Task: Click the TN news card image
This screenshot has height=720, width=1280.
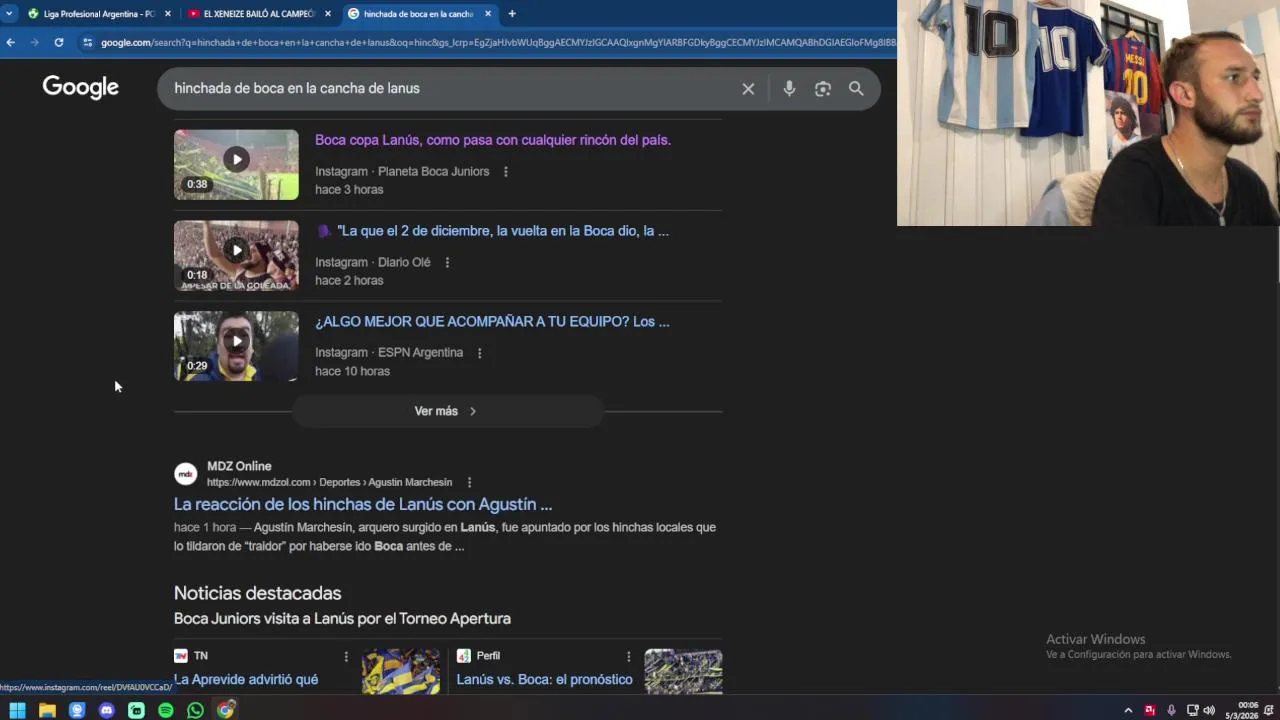Action: coord(401,671)
